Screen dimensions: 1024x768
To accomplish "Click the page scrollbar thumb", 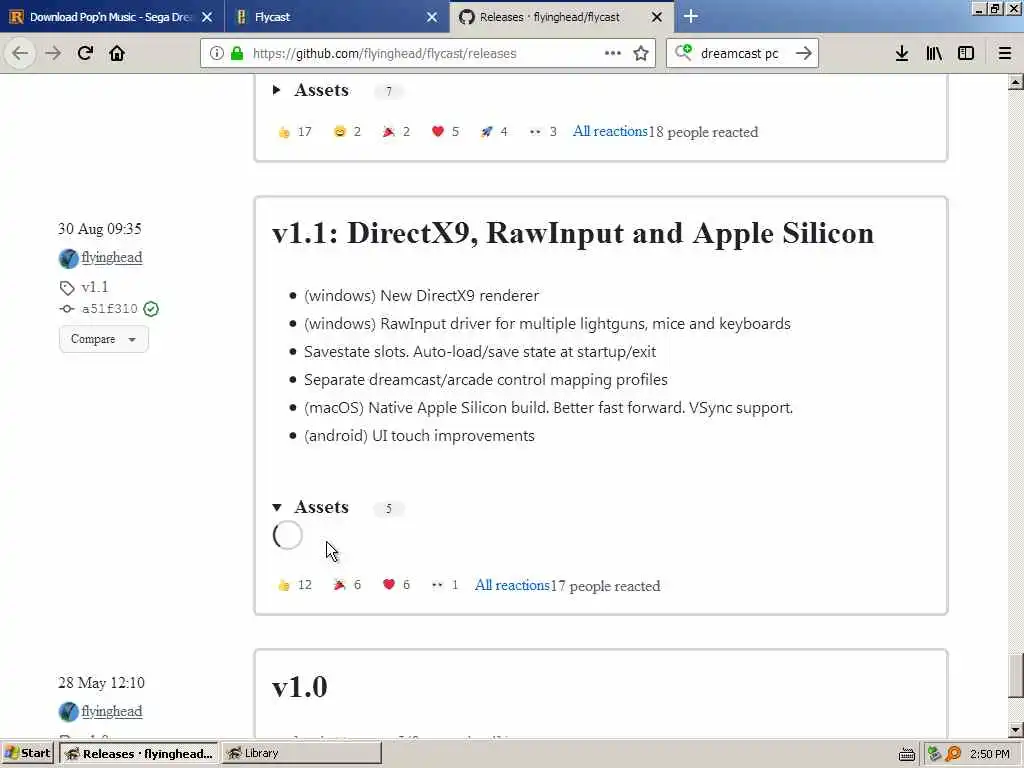I will point(1015,676).
